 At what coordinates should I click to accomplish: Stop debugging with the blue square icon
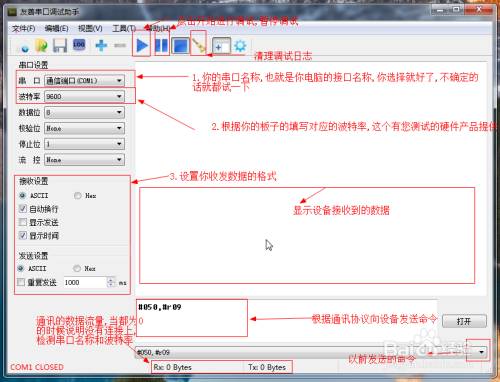pyautogui.click(x=180, y=46)
